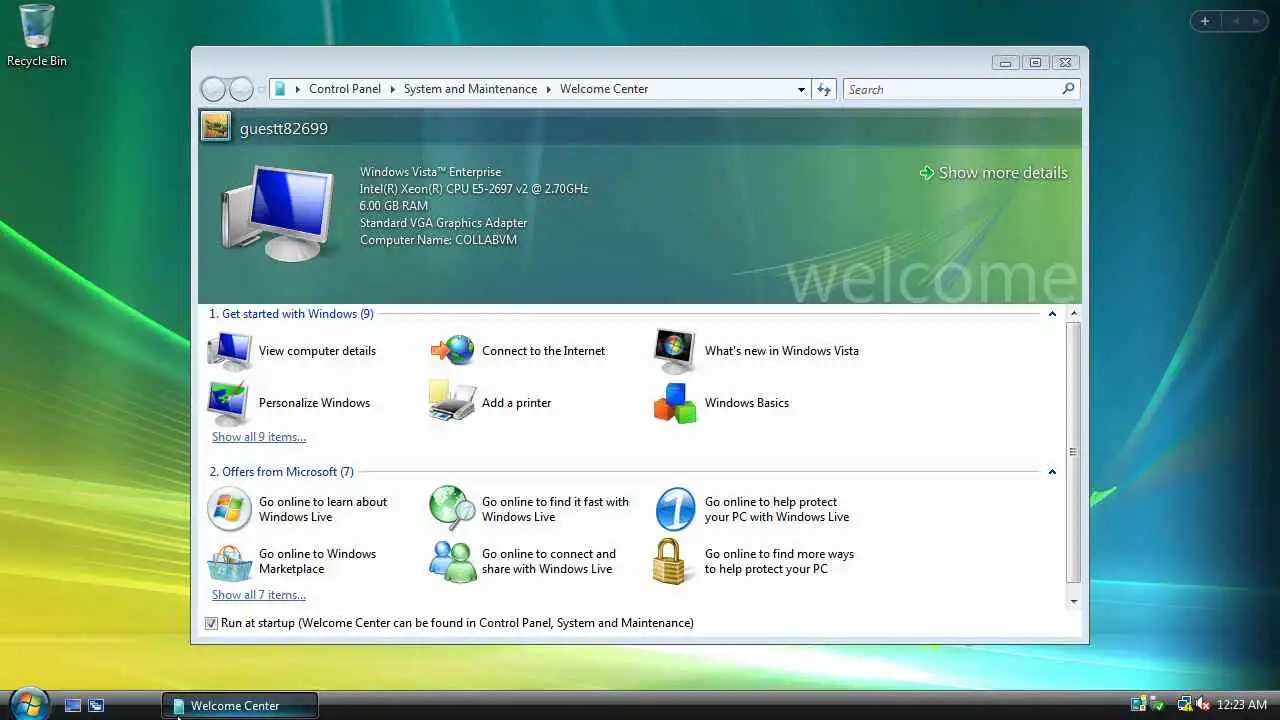
Task: Click the scrollbar down arrow
Action: pyautogui.click(x=1073, y=602)
